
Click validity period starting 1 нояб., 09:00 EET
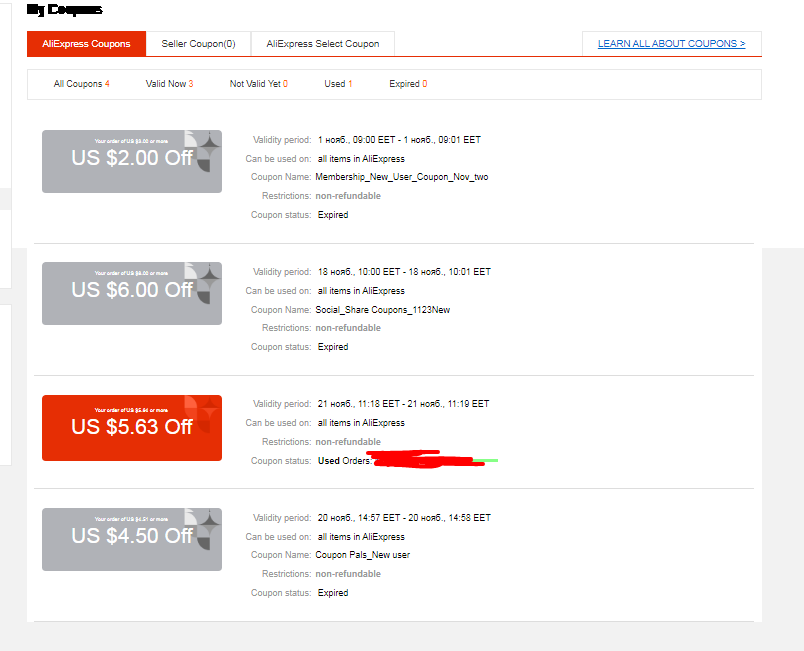click(399, 139)
